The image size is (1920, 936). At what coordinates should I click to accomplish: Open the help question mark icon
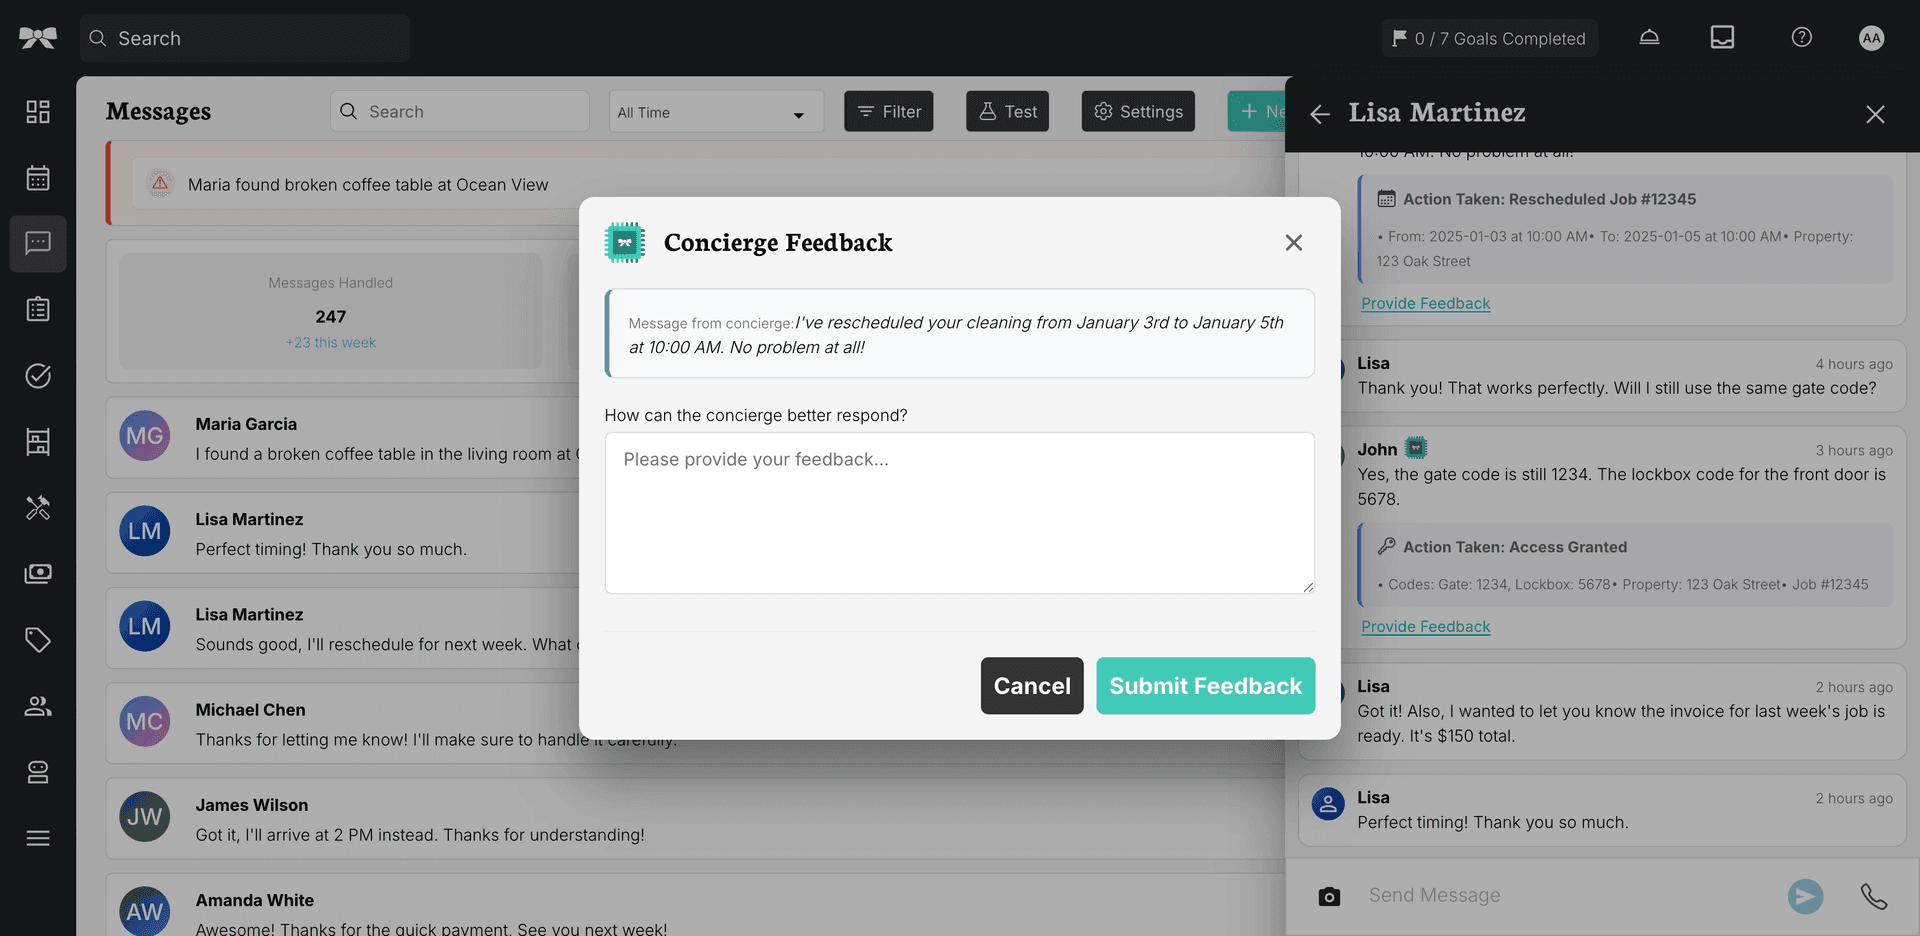pyautogui.click(x=1801, y=37)
